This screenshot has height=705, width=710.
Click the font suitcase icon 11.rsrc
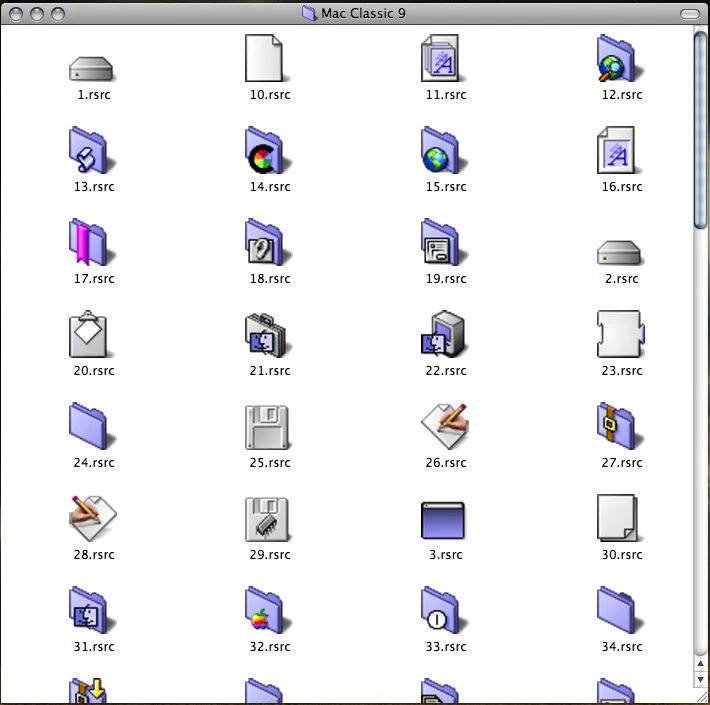coord(441,58)
